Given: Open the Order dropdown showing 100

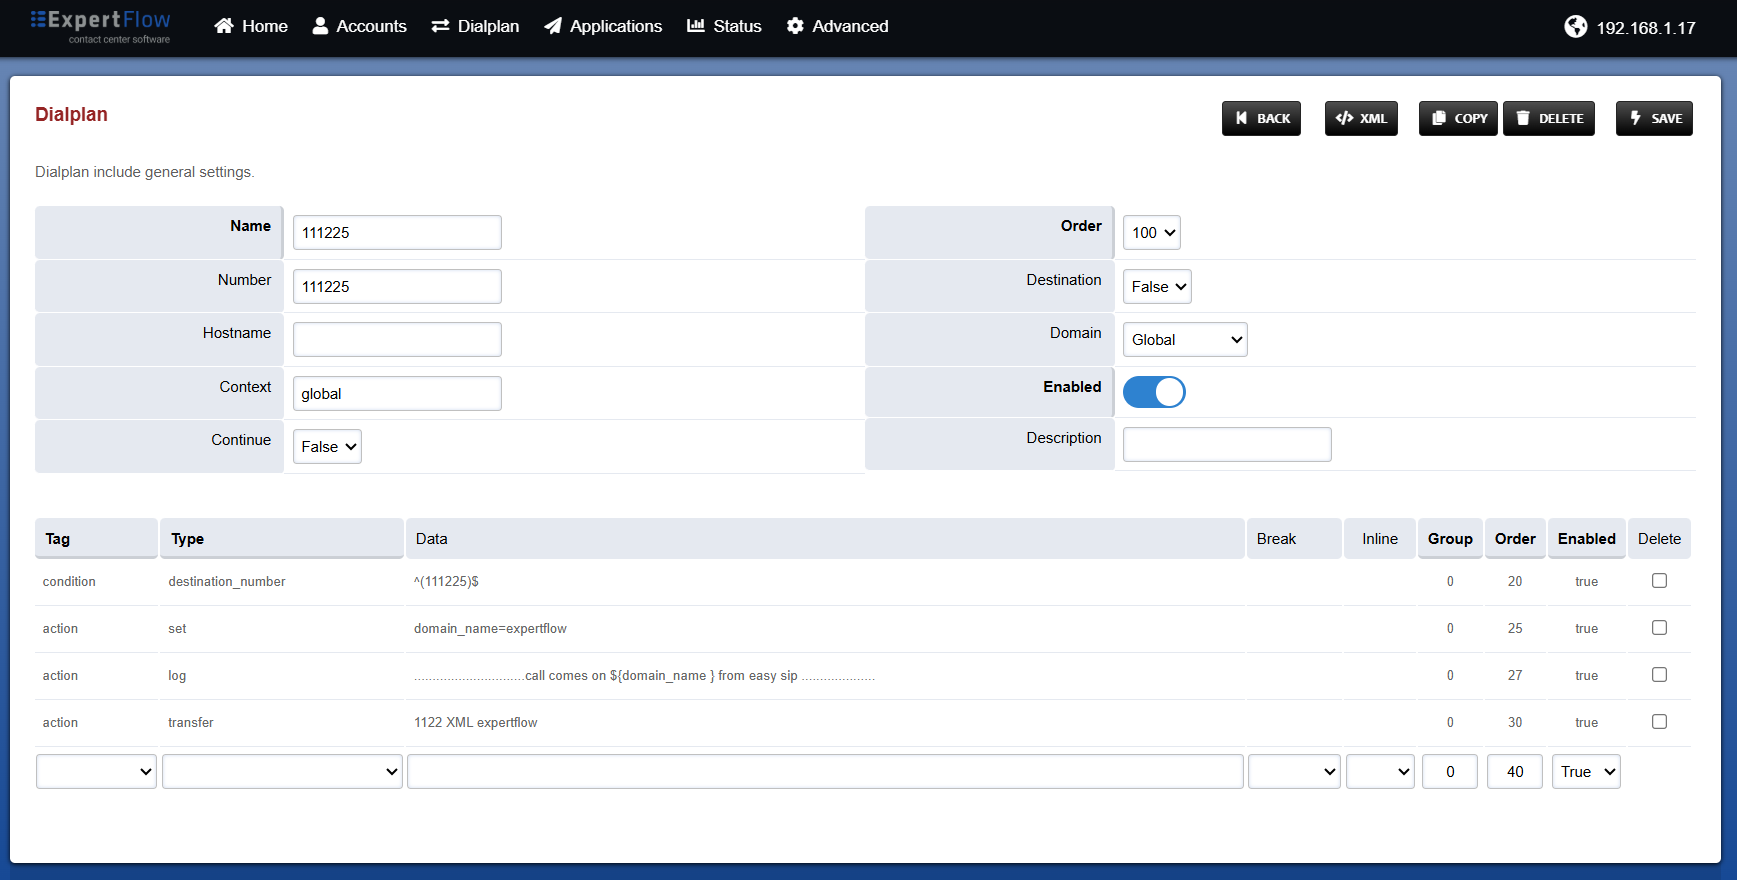Looking at the screenshot, I should (1152, 233).
